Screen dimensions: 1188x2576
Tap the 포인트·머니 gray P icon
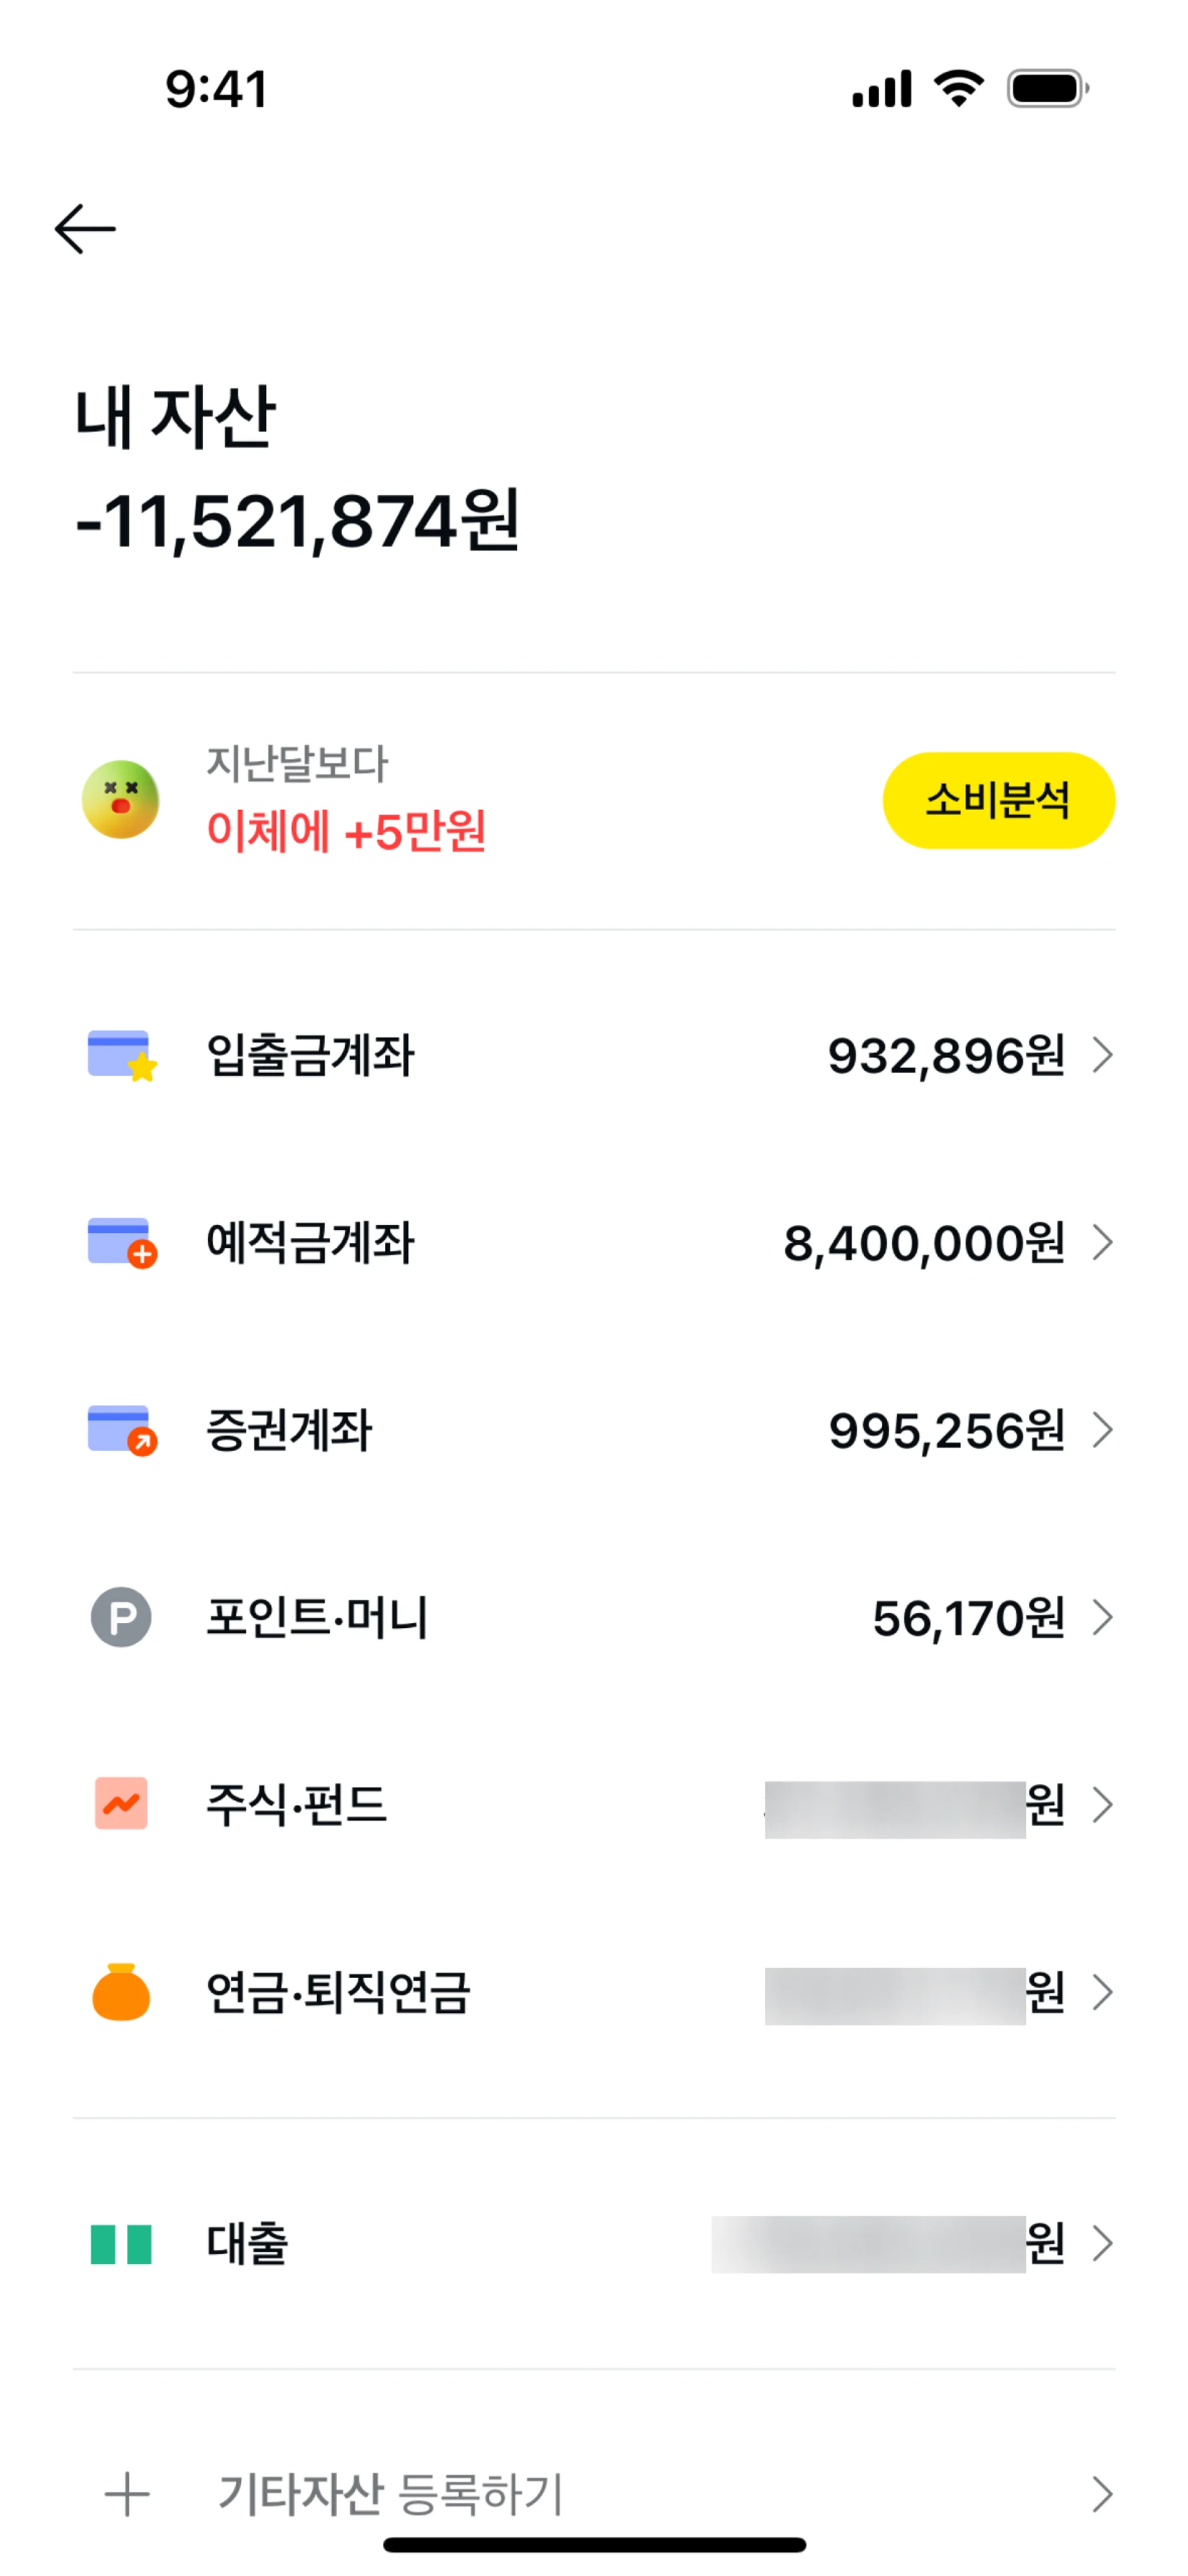[121, 1617]
